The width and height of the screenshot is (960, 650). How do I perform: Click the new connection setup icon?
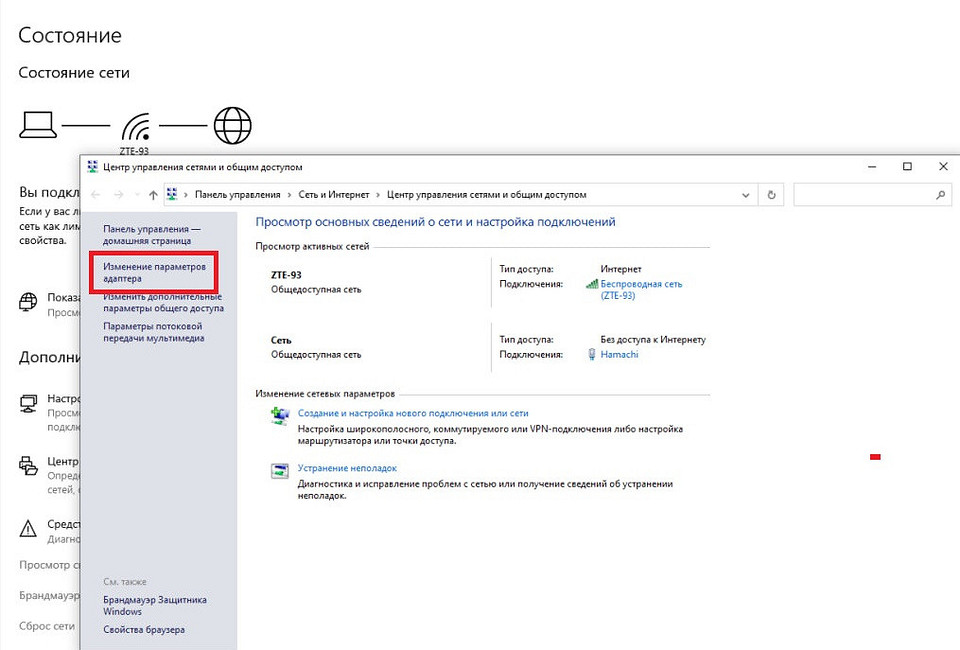point(280,416)
